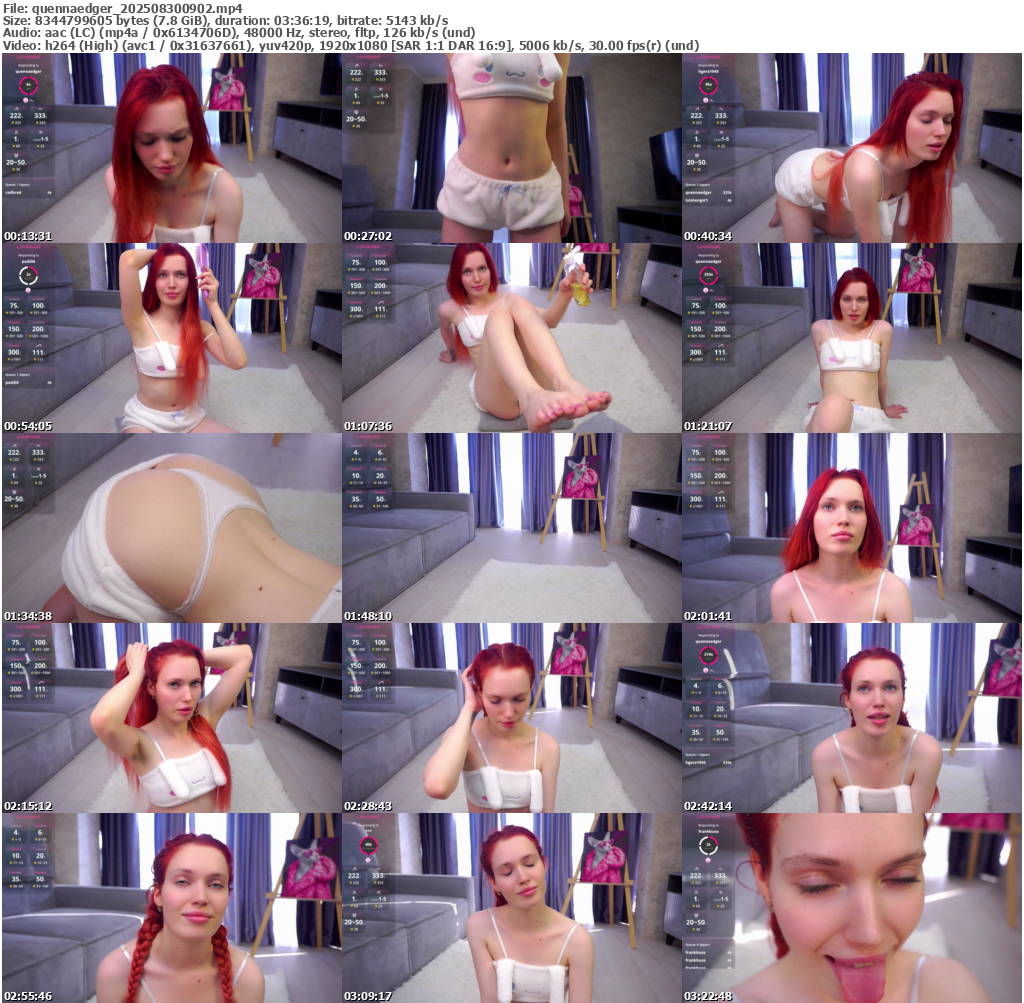Viewport: 1024px width, 1003px height.
Task: Click the frame labeled 00:54:05
Action: click(x=171, y=338)
